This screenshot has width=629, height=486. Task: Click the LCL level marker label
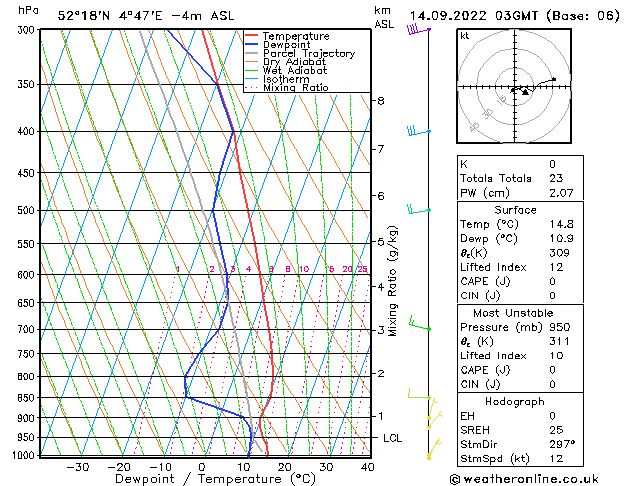pyautogui.click(x=392, y=438)
